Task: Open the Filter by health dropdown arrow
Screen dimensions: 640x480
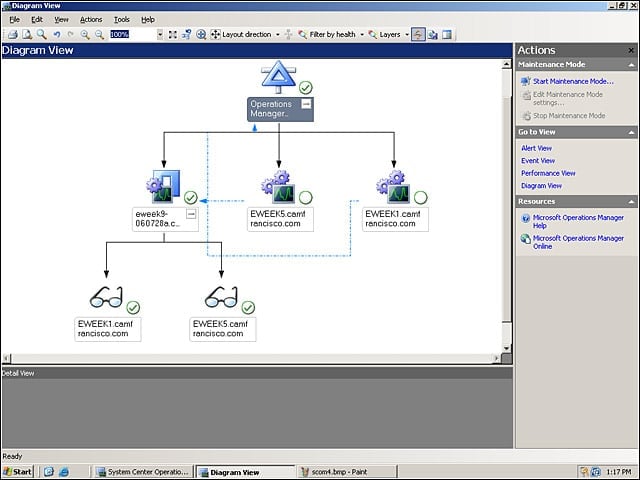Action: (362, 35)
